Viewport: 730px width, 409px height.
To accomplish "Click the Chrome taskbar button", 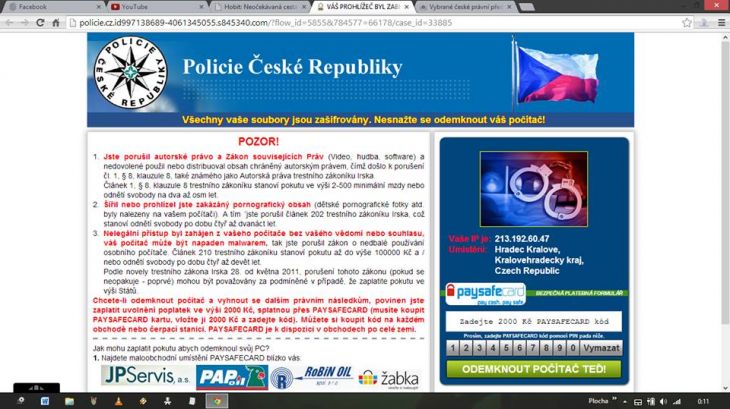I will [x=217, y=401].
